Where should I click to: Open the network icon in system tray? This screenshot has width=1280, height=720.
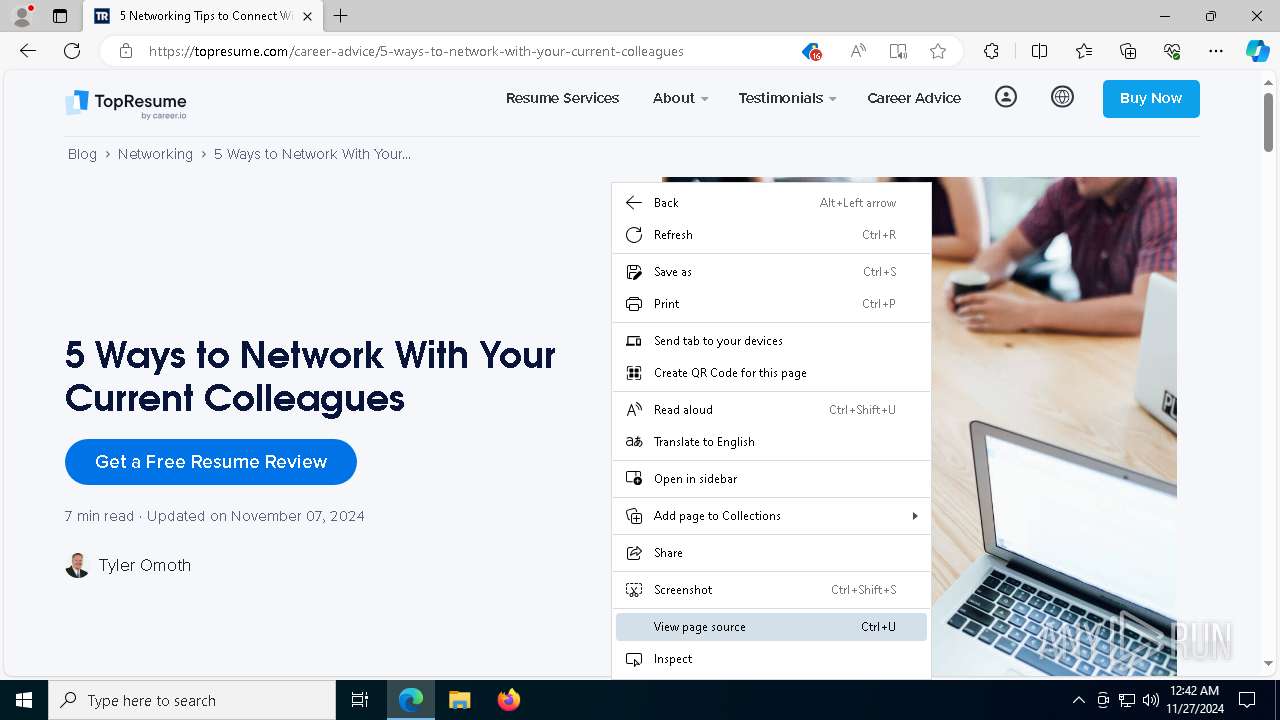(x=1126, y=700)
